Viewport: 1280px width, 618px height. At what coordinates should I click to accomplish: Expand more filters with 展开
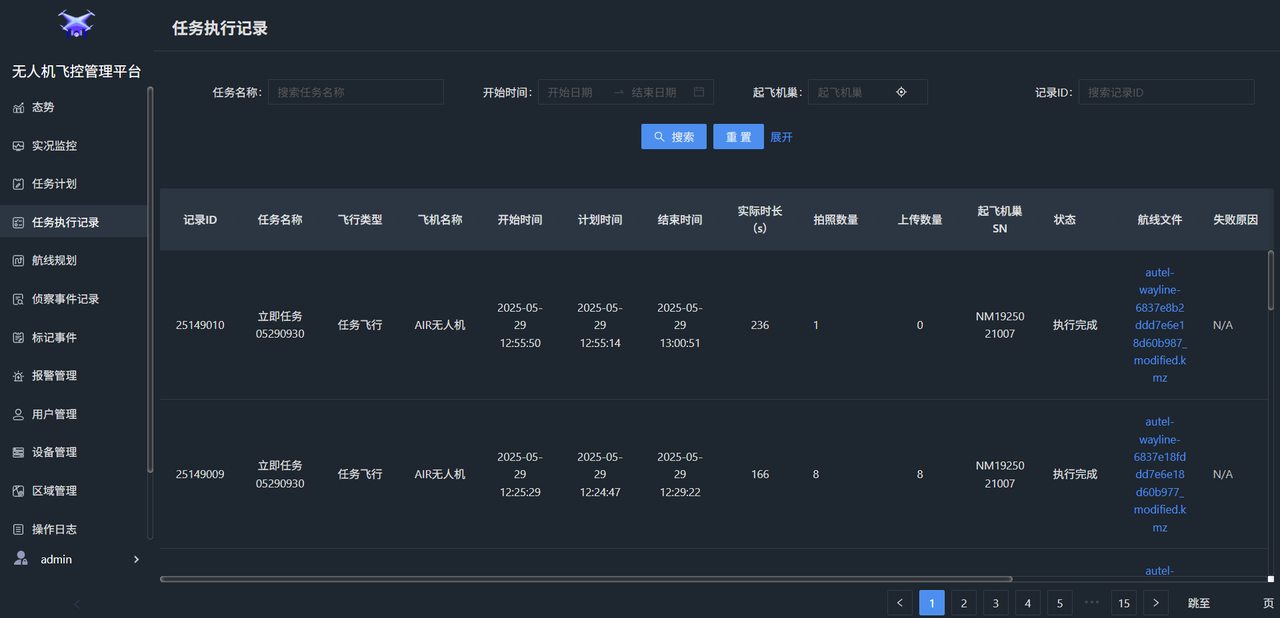(x=781, y=137)
